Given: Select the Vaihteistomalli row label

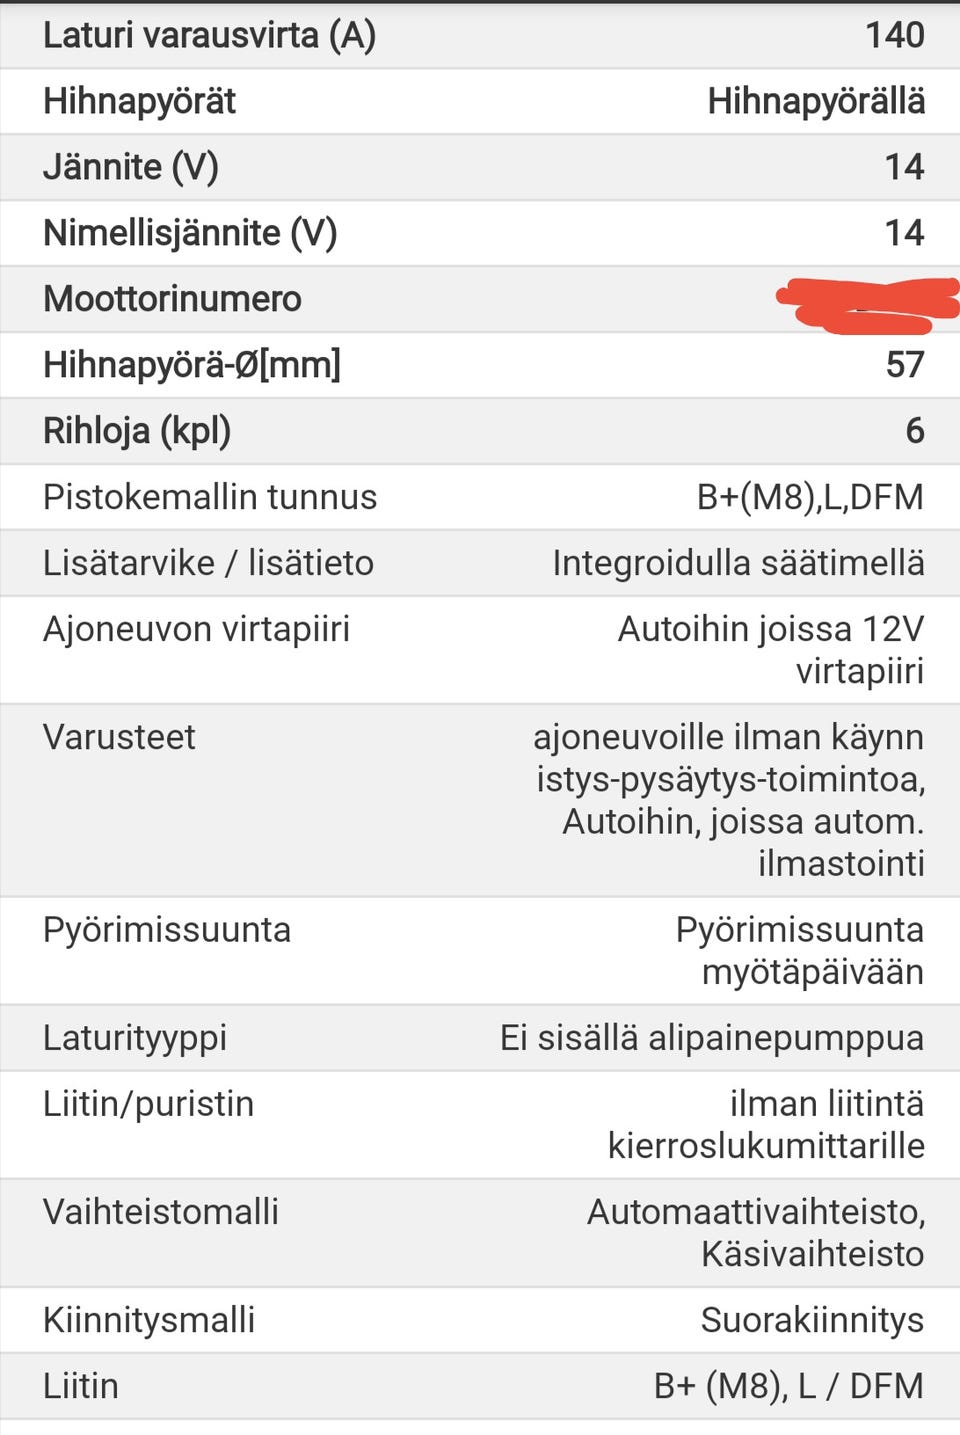Looking at the screenshot, I should [160, 1212].
